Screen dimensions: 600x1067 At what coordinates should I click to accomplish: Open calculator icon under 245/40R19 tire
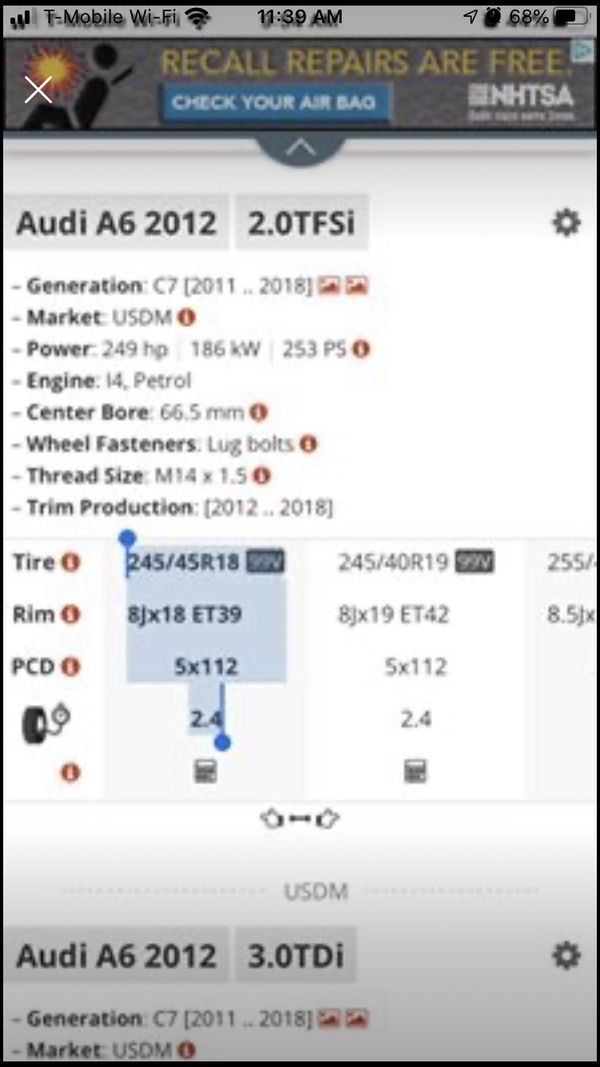point(415,770)
